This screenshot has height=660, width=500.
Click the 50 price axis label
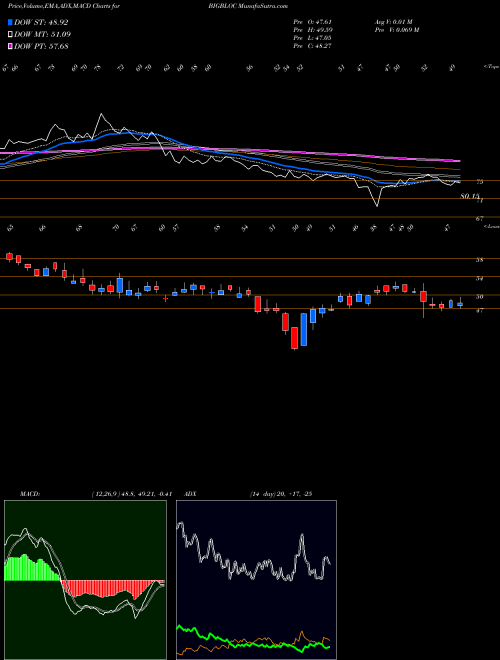point(479,296)
